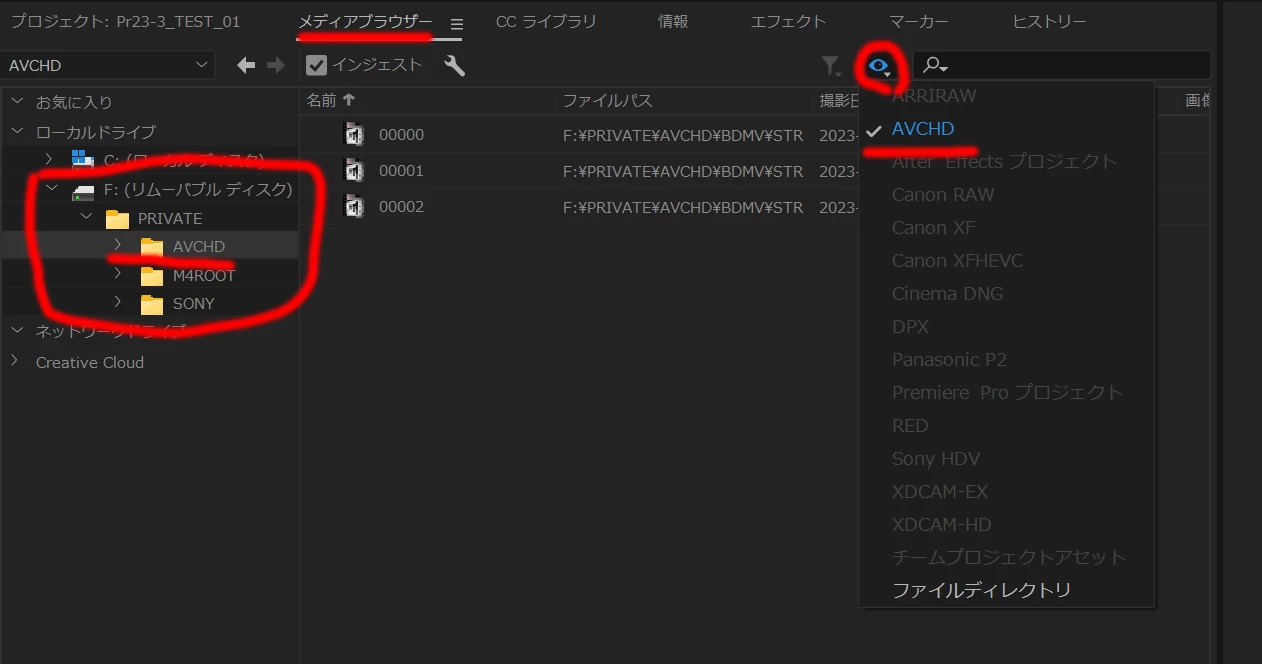Switch to the マーカー tab
This screenshot has height=664, width=1262.
point(919,22)
